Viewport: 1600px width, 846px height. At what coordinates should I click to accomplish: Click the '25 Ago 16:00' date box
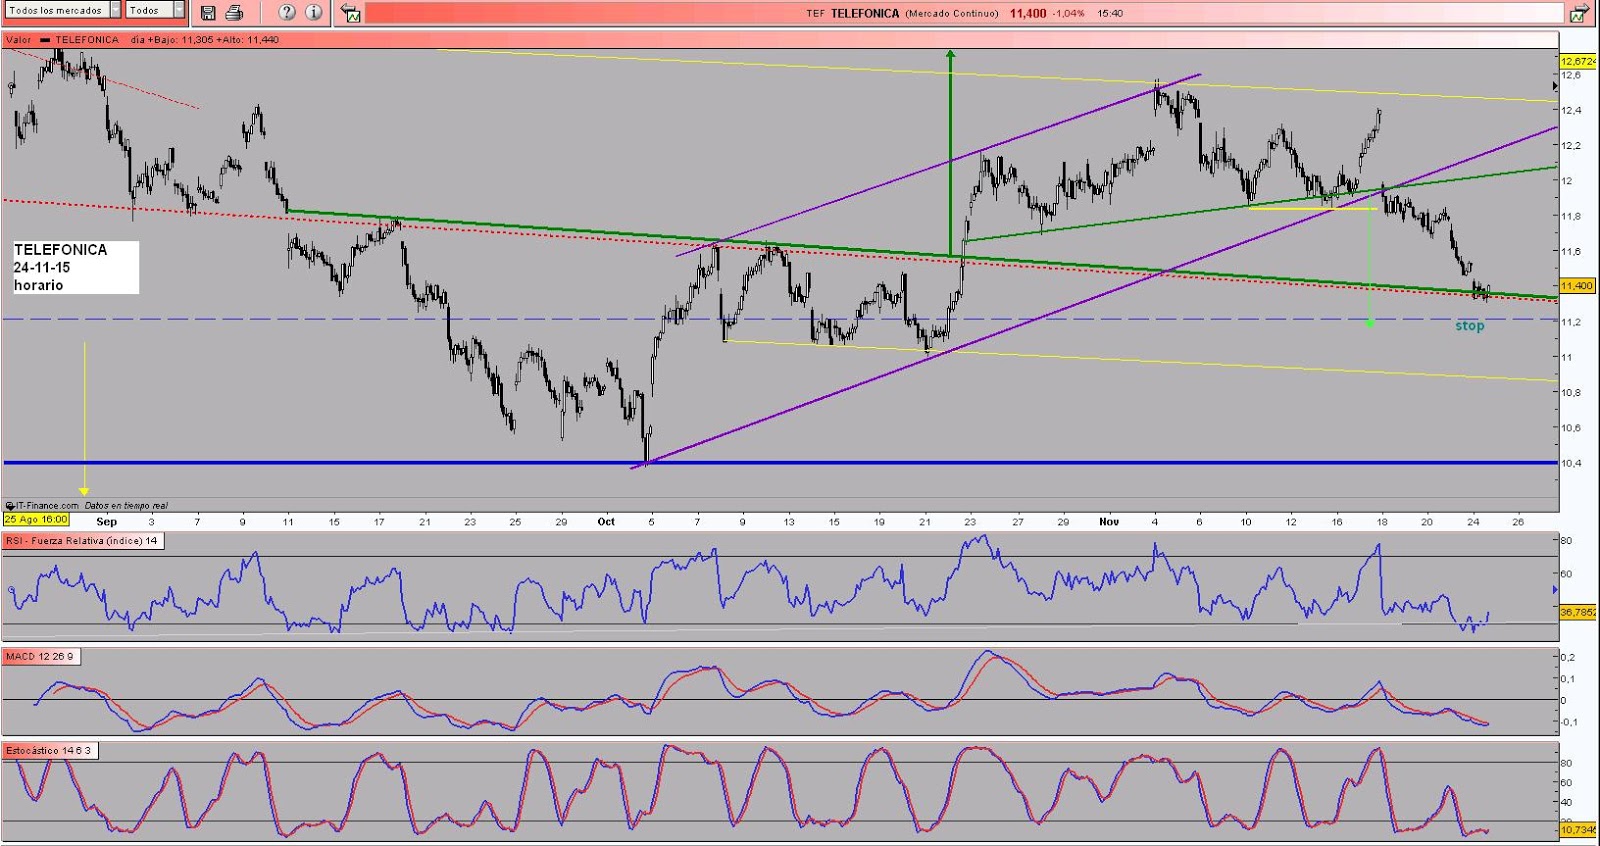tap(36, 519)
